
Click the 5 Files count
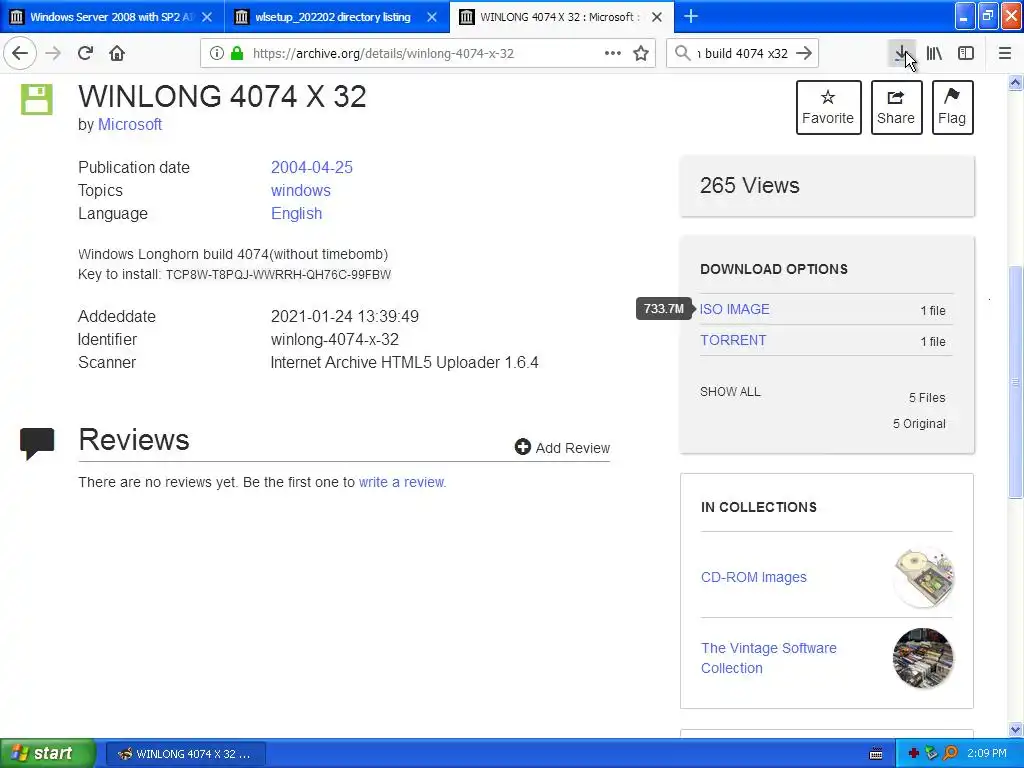click(x=927, y=398)
